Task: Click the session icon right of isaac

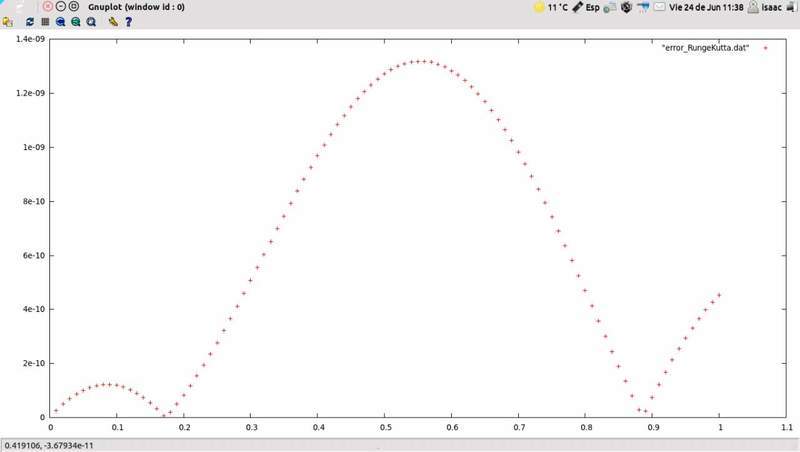Action: tap(789, 7)
